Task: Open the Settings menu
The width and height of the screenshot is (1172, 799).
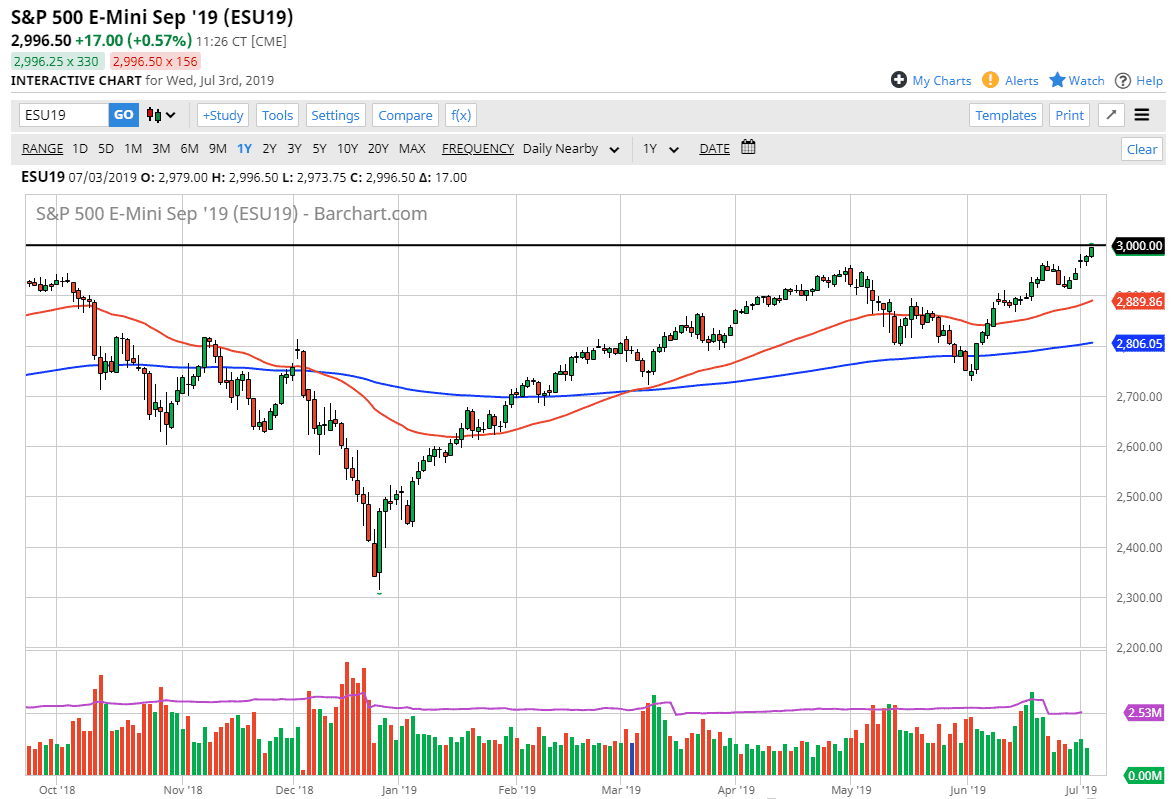Action: (335, 114)
